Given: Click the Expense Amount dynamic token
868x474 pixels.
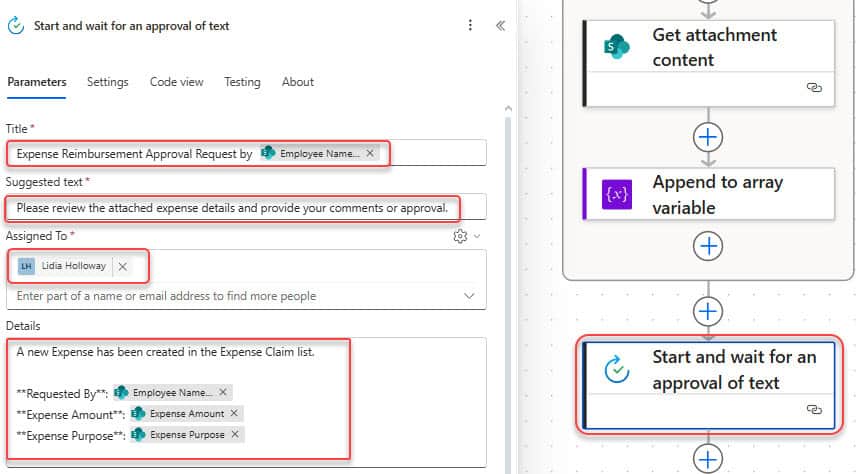Looking at the screenshot, I should (187, 413).
